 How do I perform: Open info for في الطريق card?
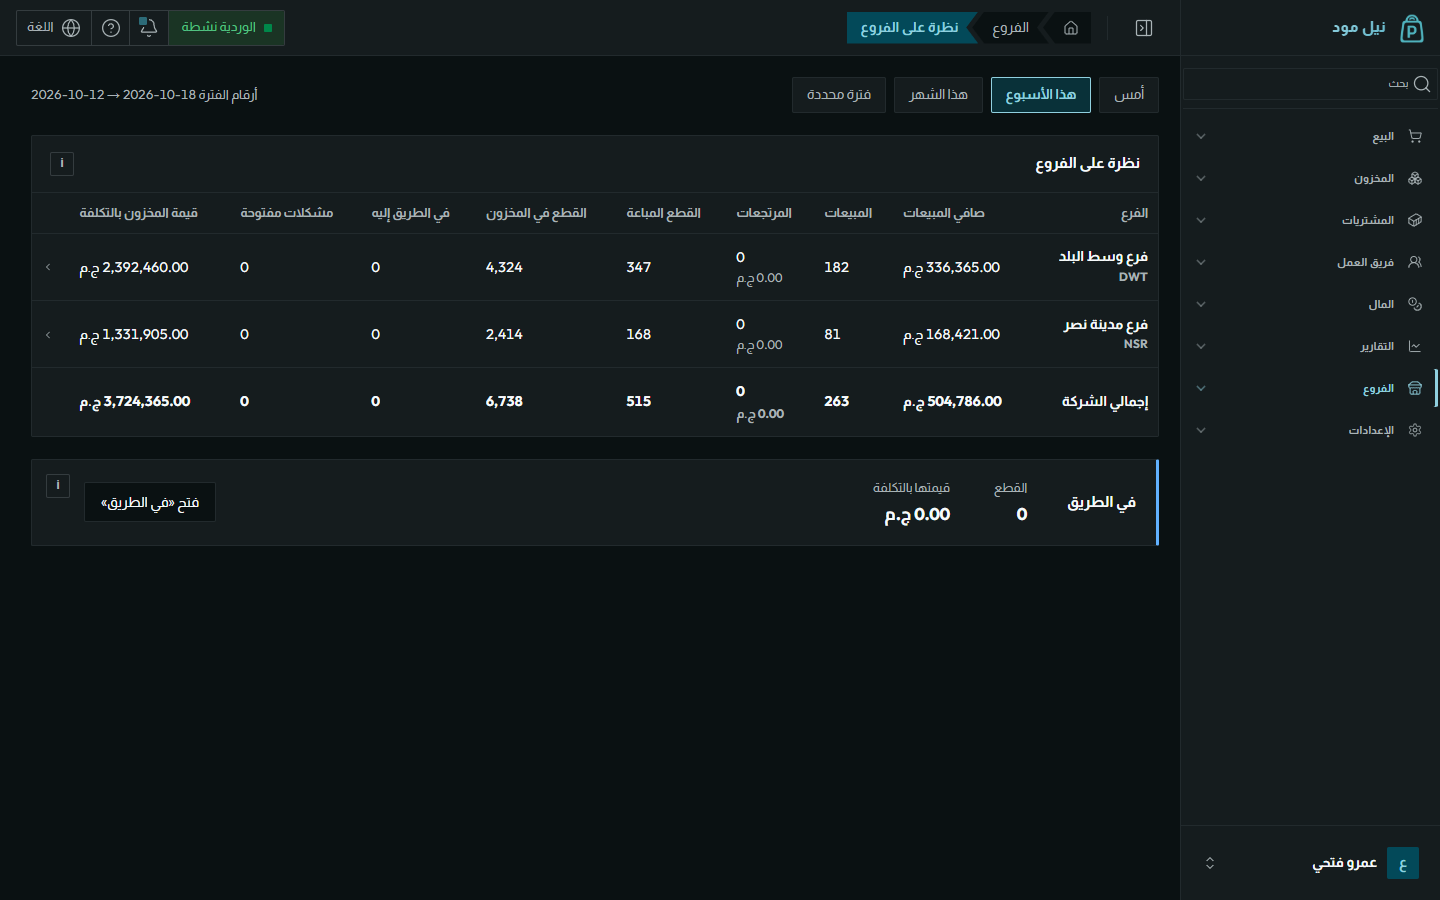tap(58, 485)
